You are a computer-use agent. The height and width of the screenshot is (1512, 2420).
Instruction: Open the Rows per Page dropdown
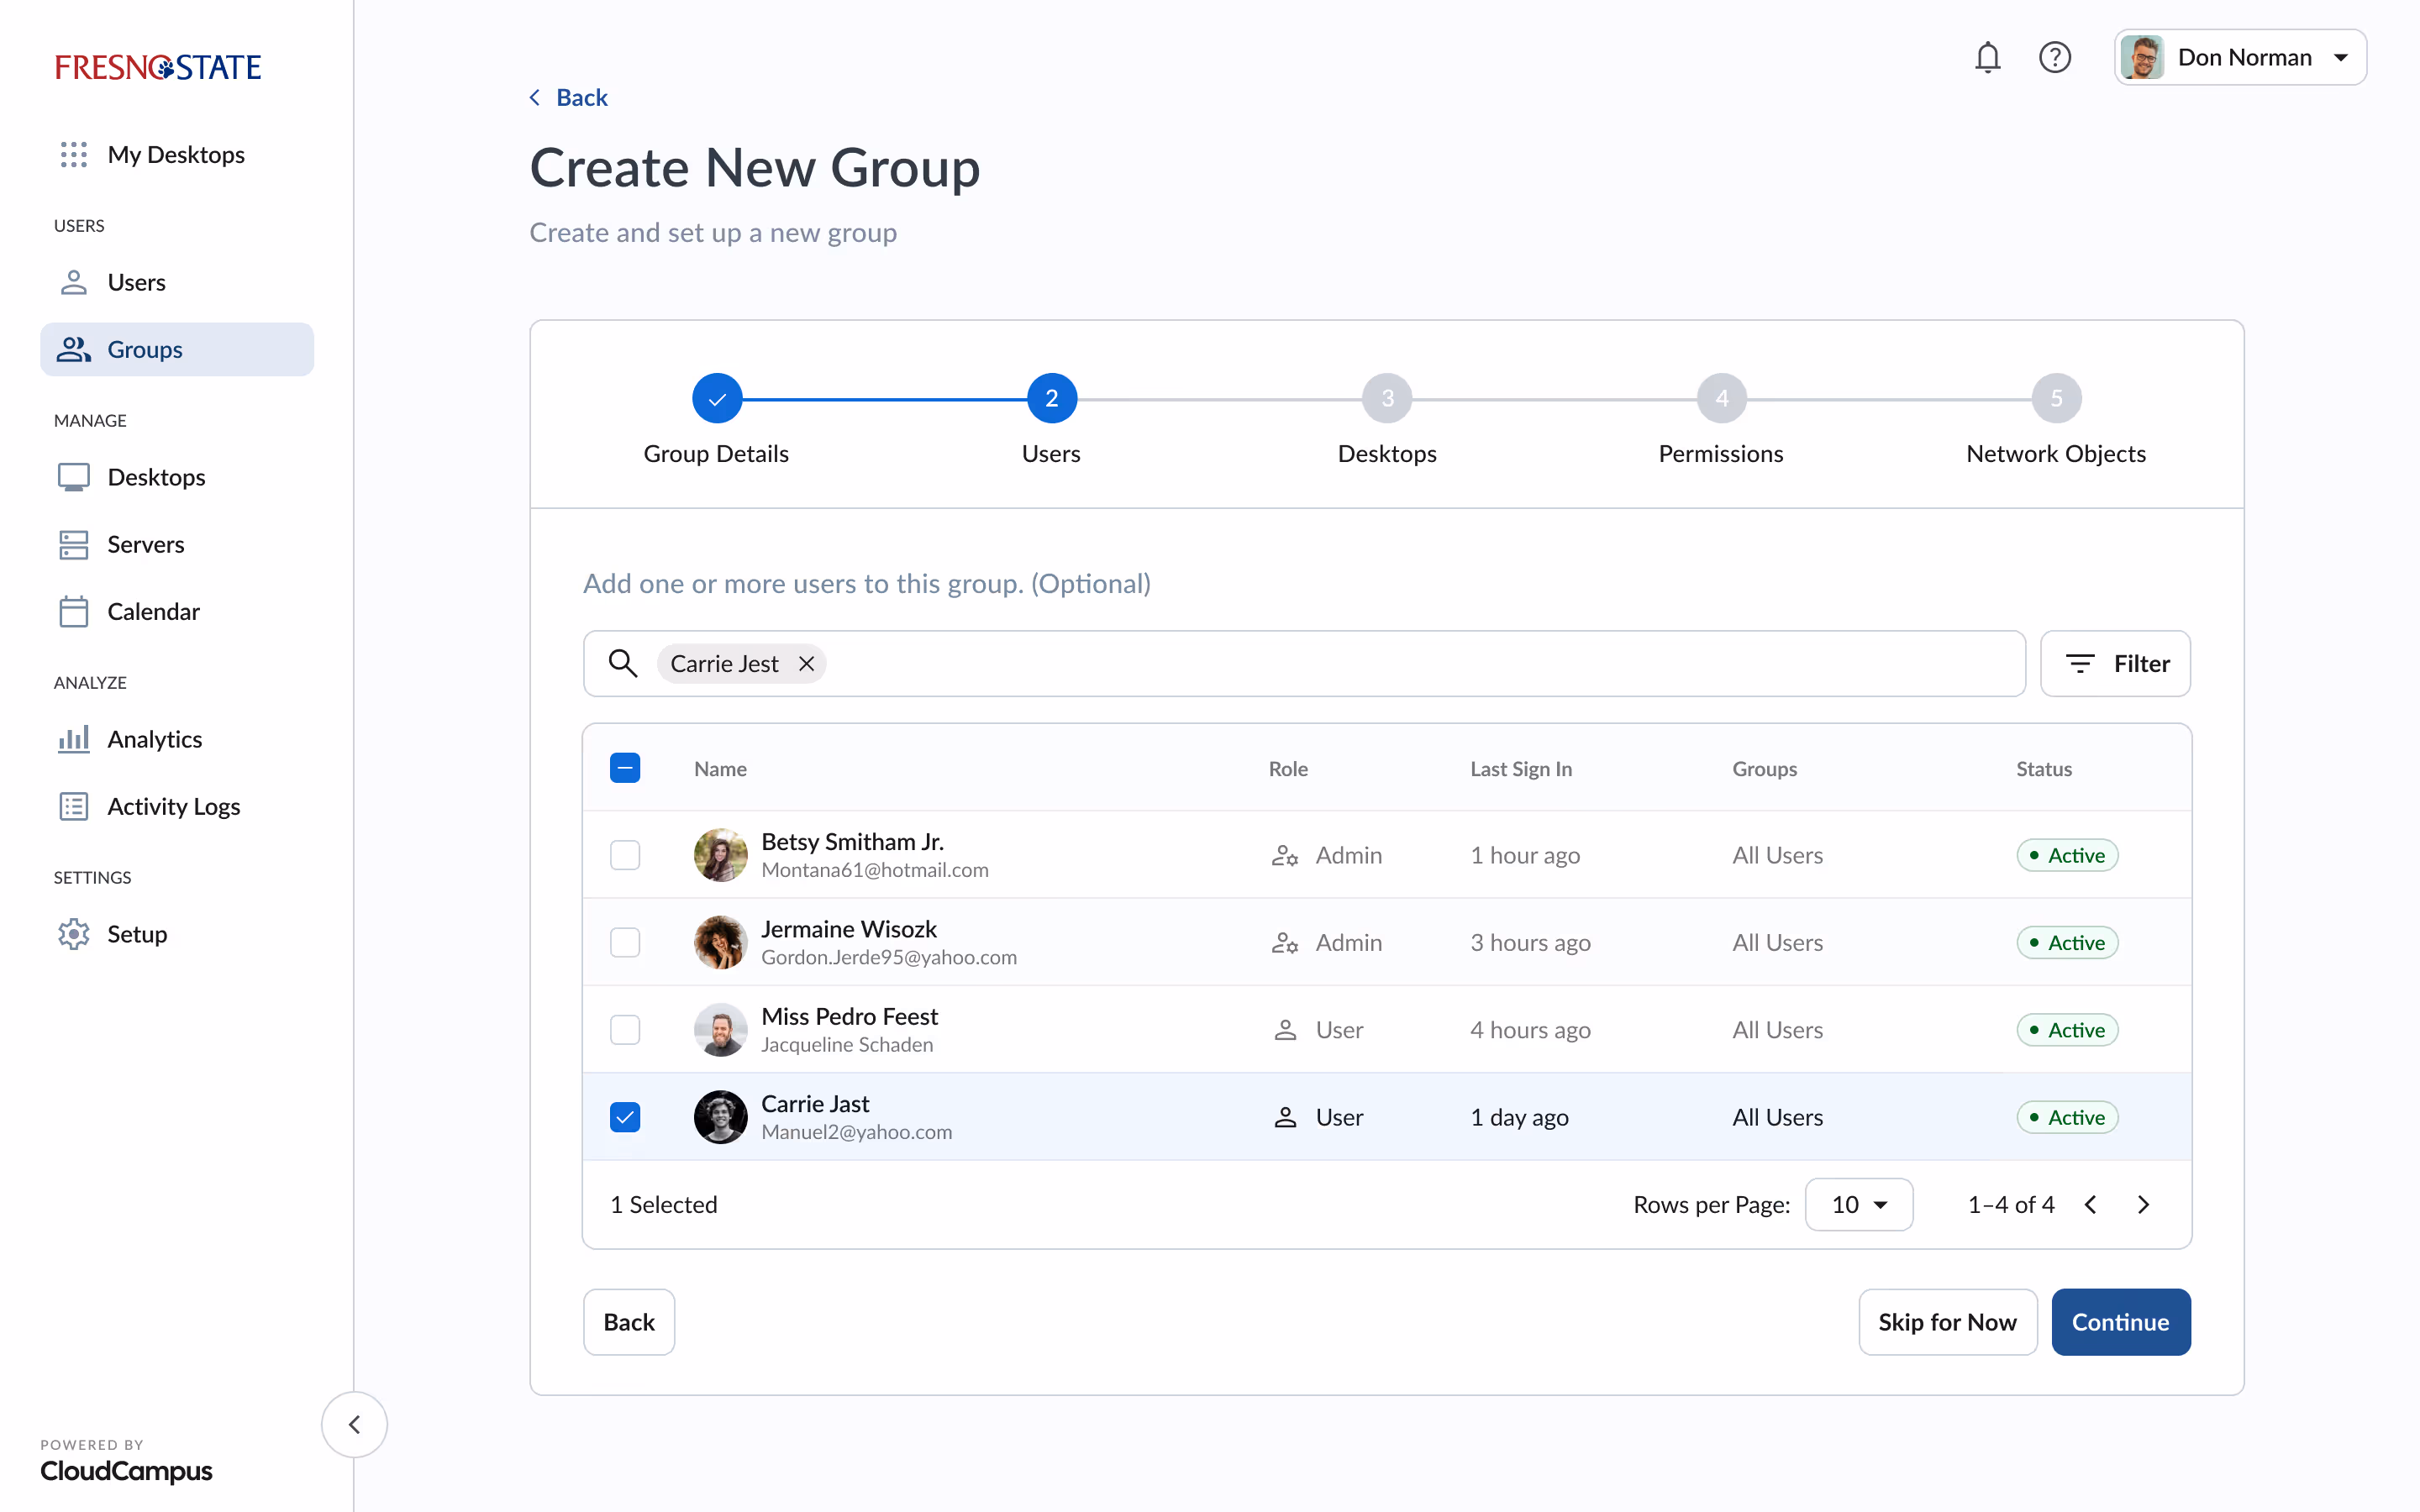point(1858,1204)
